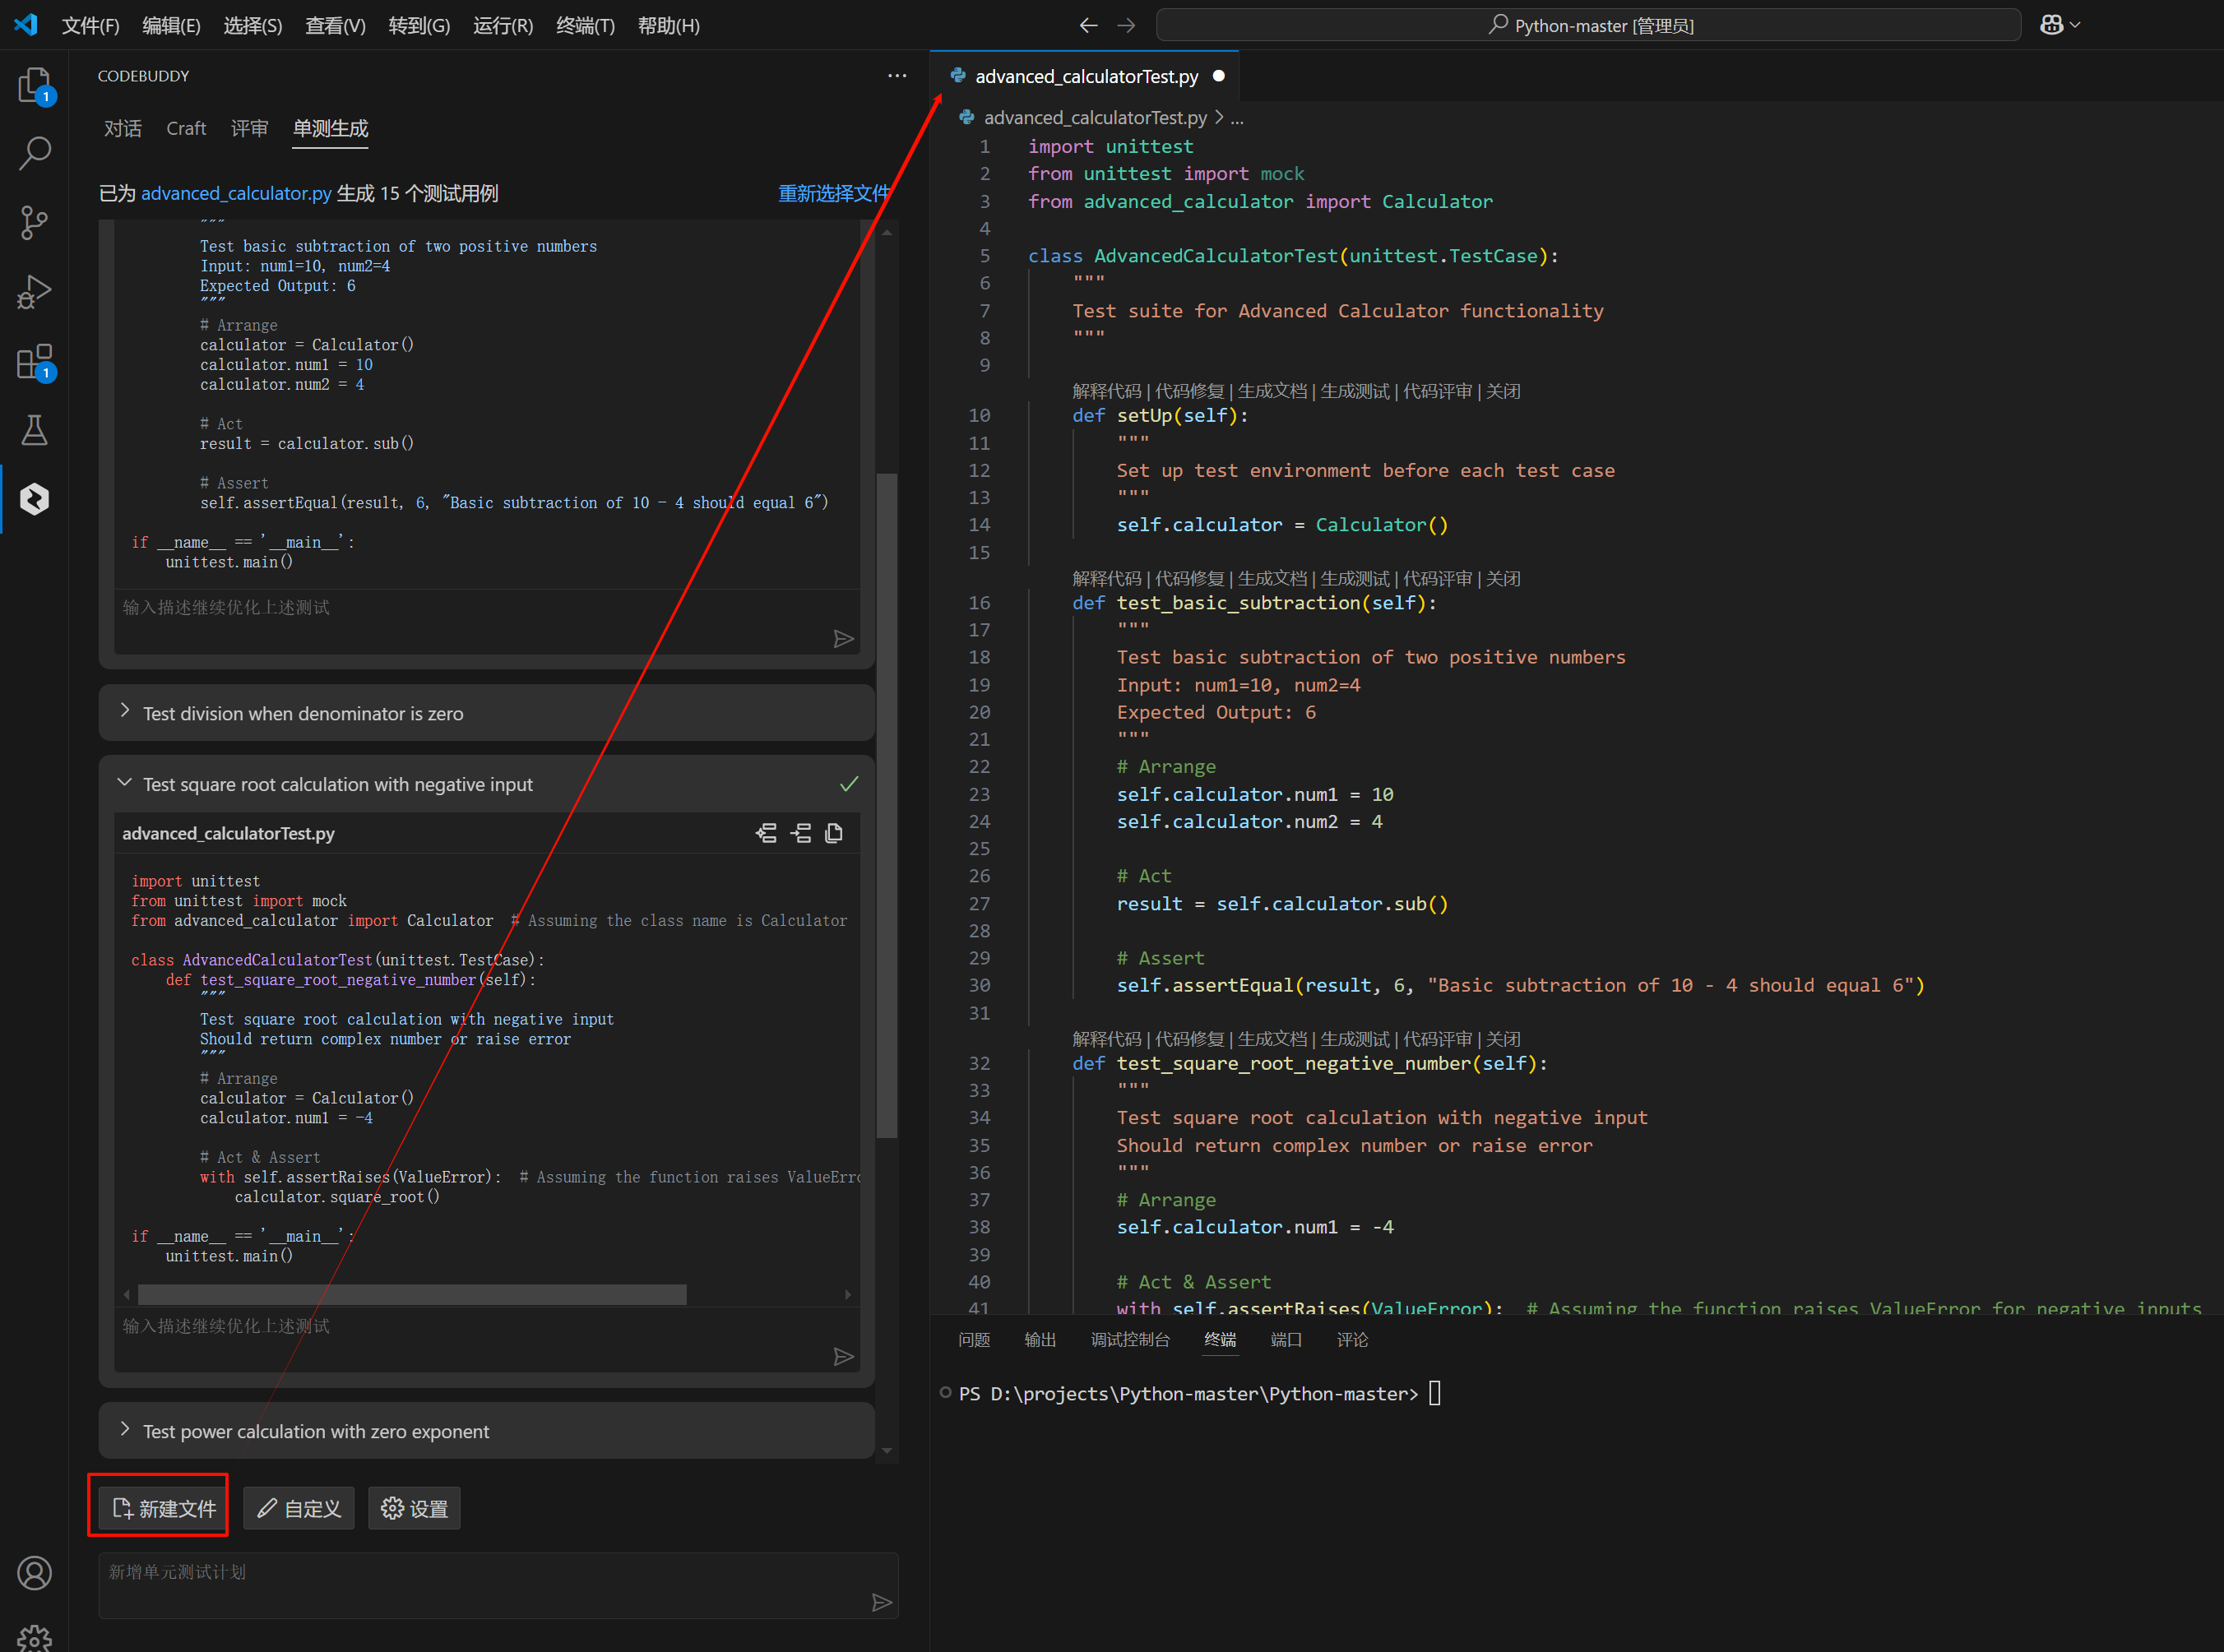This screenshot has height=1652, width=2224.
Task: Open the 端口 panel tab
Action: (1286, 1339)
